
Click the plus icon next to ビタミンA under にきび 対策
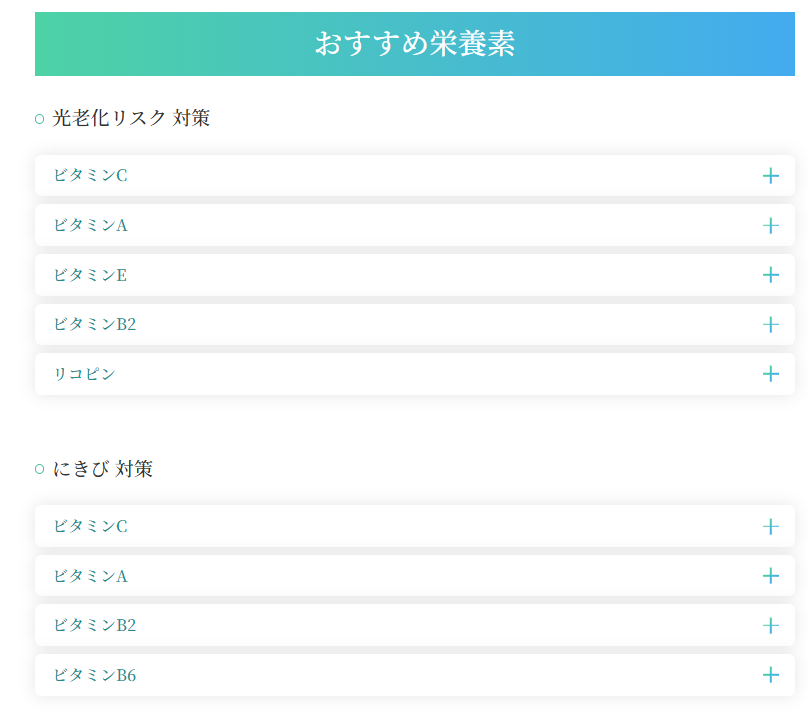(770, 576)
